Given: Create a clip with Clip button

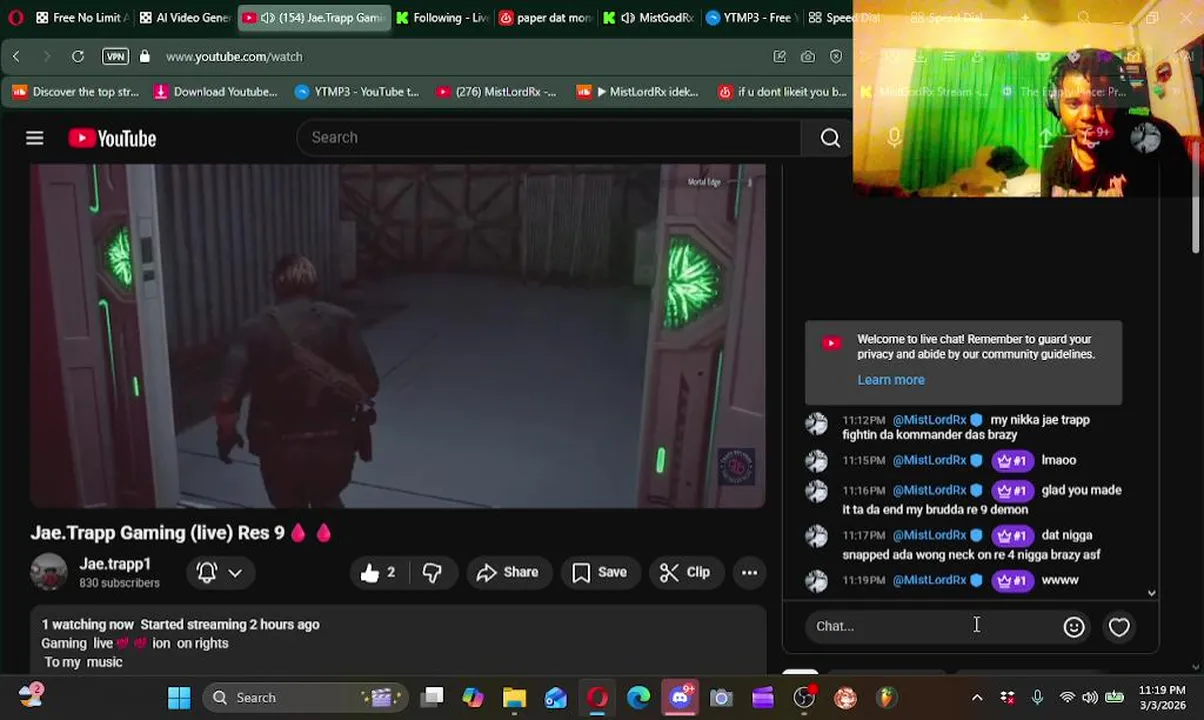Looking at the screenshot, I should [x=685, y=572].
